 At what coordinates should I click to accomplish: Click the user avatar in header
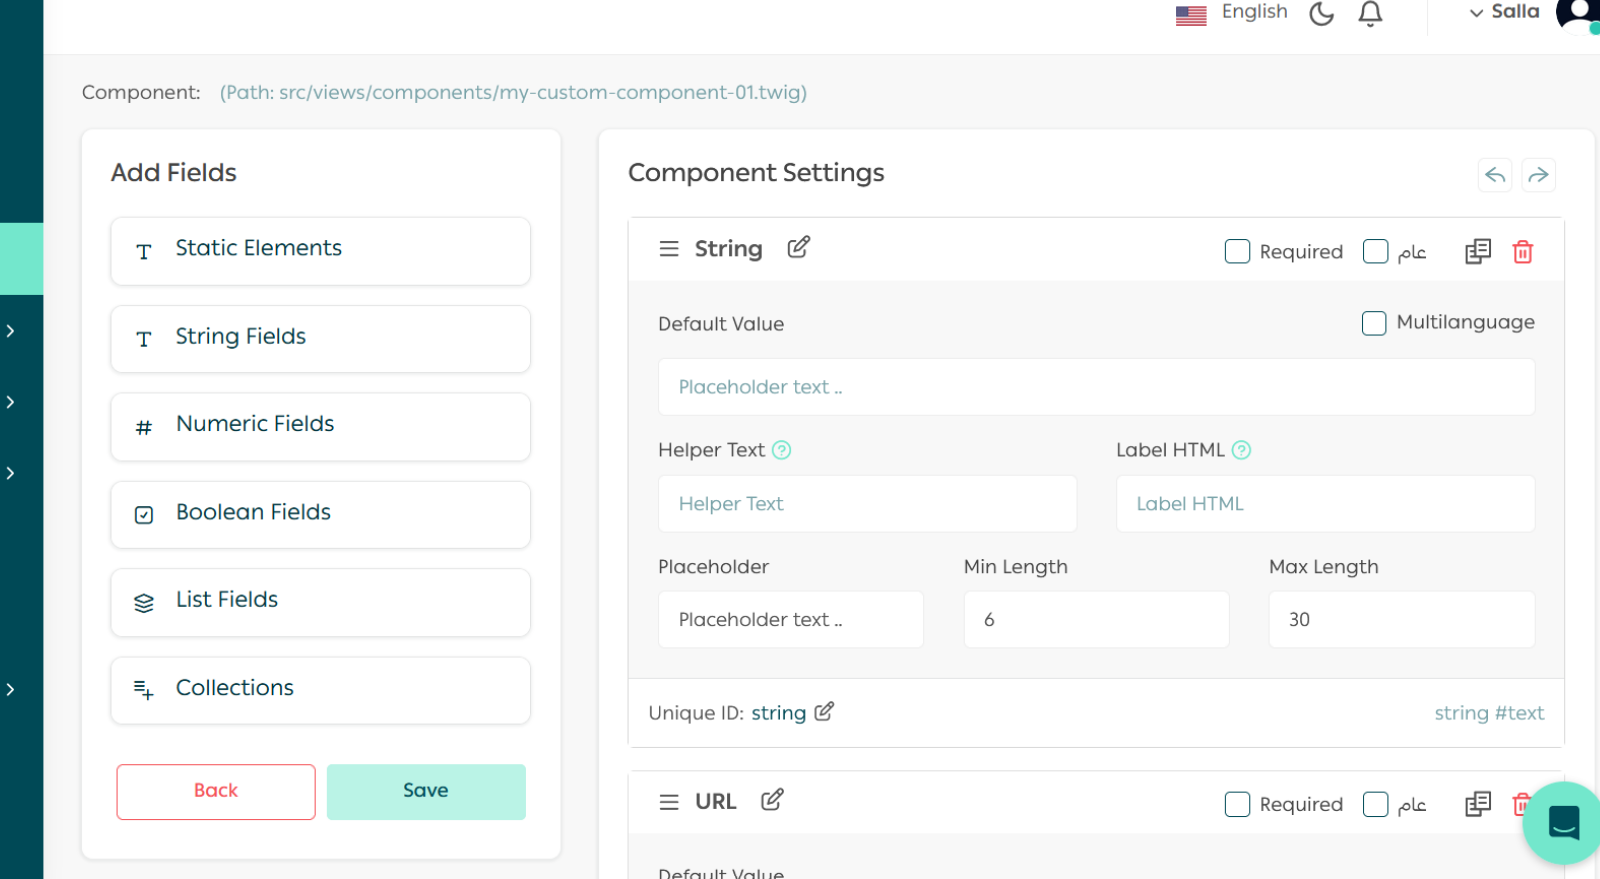pyautogui.click(x=1578, y=15)
